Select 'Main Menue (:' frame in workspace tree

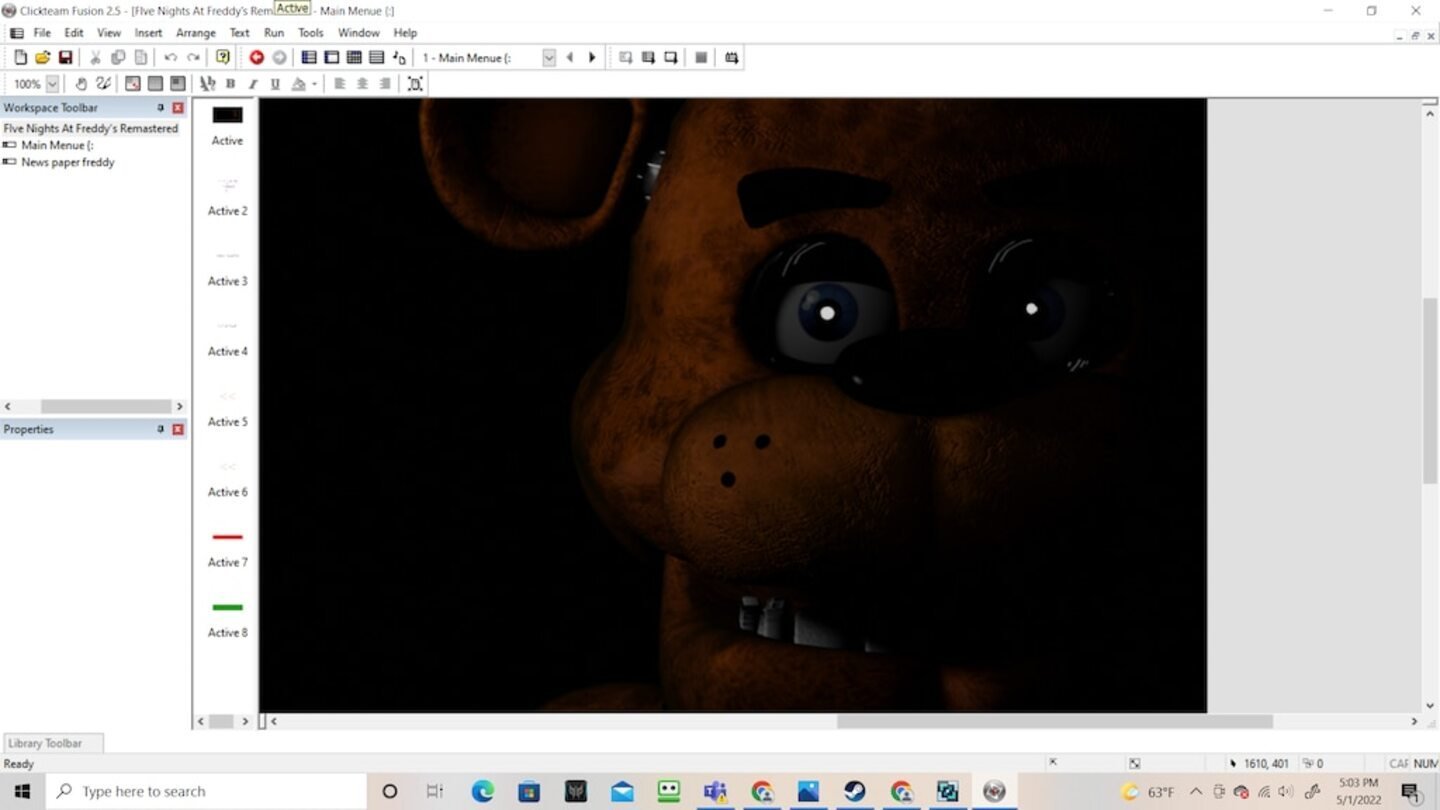pos(57,145)
